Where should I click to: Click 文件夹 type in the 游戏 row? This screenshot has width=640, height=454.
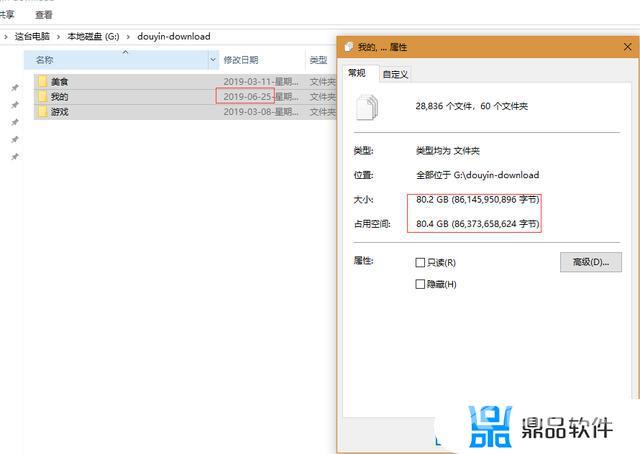tap(322, 112)
